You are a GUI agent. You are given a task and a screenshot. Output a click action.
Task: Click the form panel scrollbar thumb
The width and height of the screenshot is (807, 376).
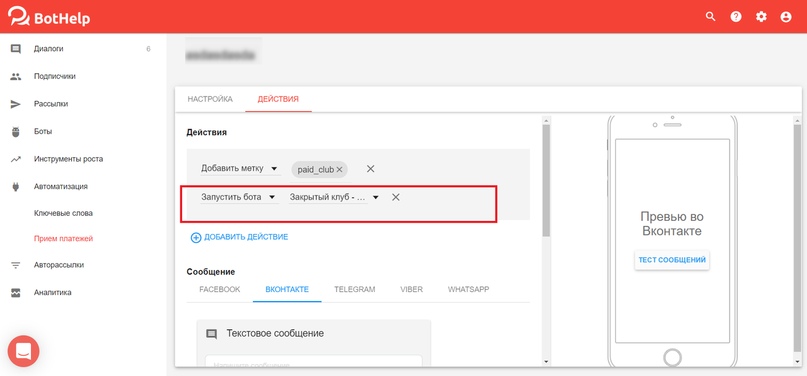[x=546, y=180]
